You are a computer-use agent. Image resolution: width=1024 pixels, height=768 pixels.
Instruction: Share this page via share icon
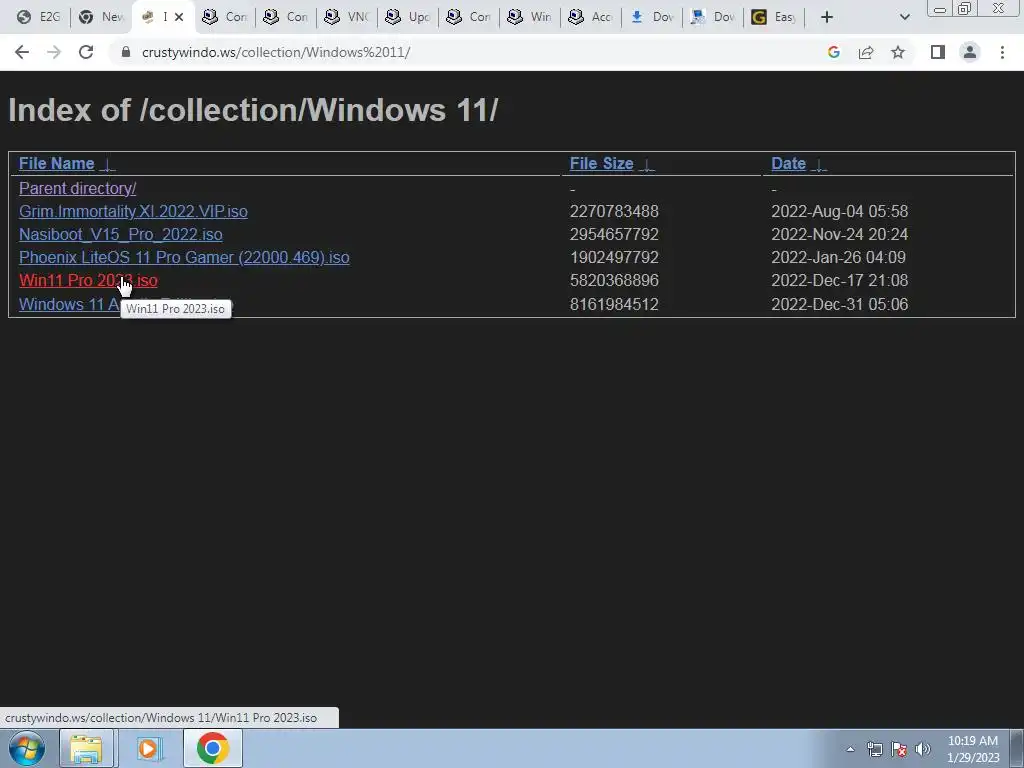tap(866, 52)
